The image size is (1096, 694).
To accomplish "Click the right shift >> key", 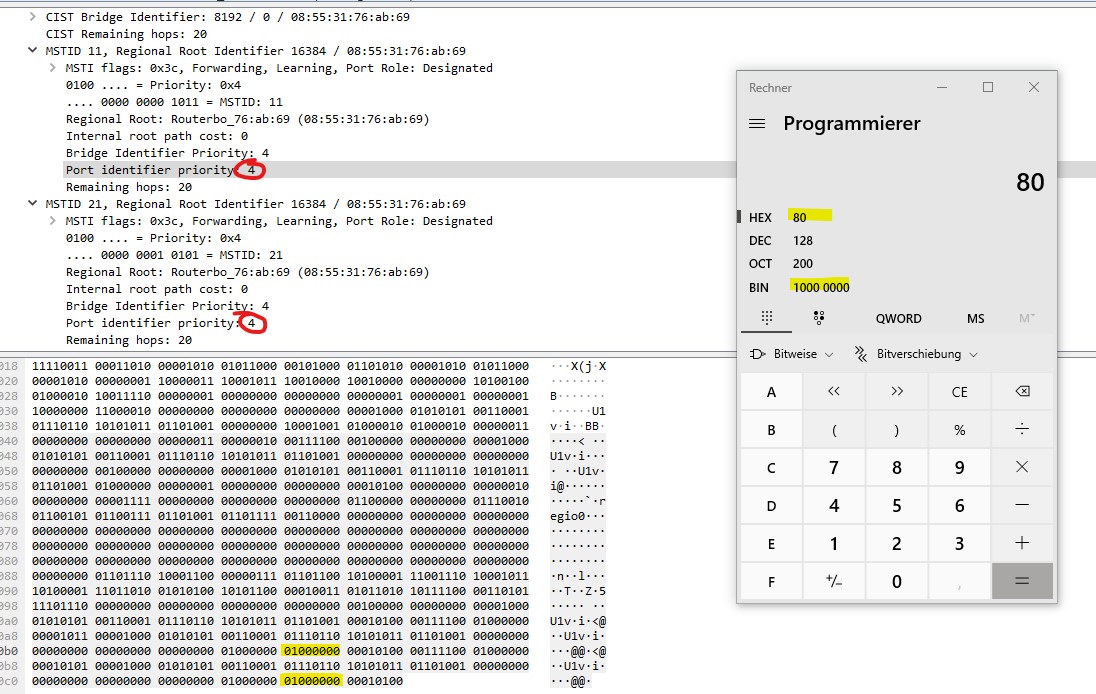I will [x=897, y=391].
